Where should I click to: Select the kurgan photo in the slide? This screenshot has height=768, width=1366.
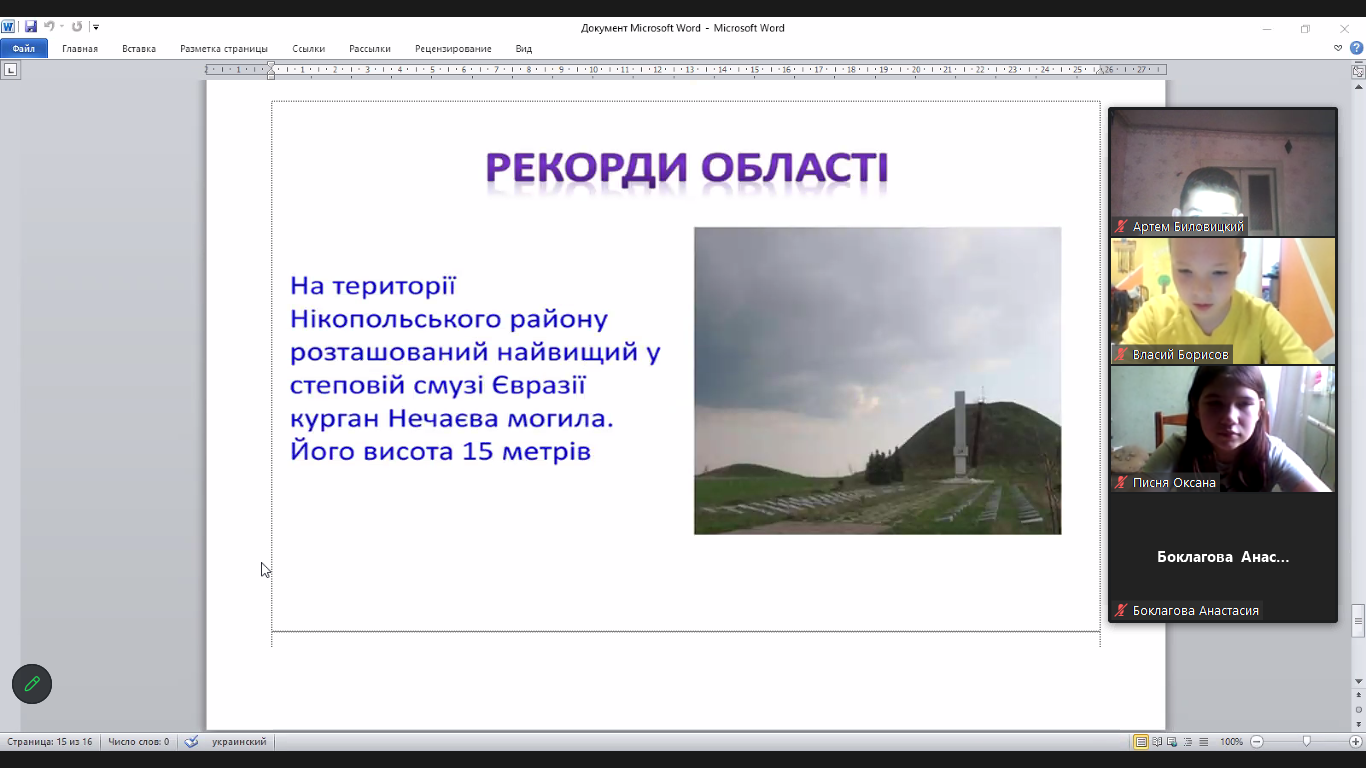877,380
